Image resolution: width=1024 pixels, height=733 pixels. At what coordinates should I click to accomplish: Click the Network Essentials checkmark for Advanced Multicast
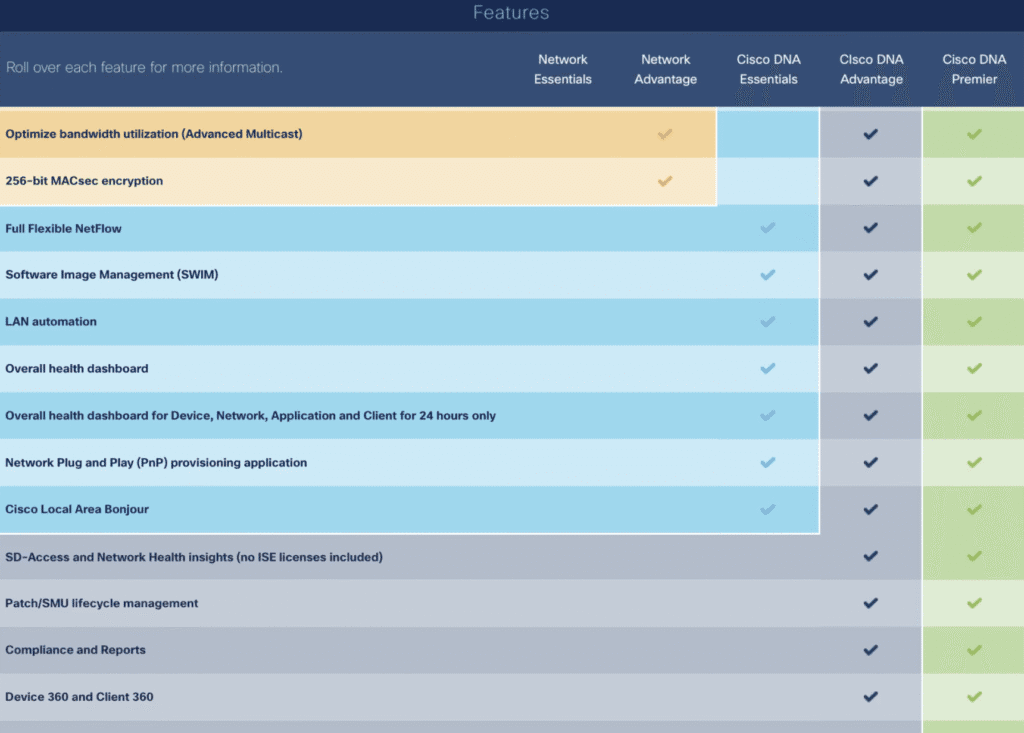665,134
